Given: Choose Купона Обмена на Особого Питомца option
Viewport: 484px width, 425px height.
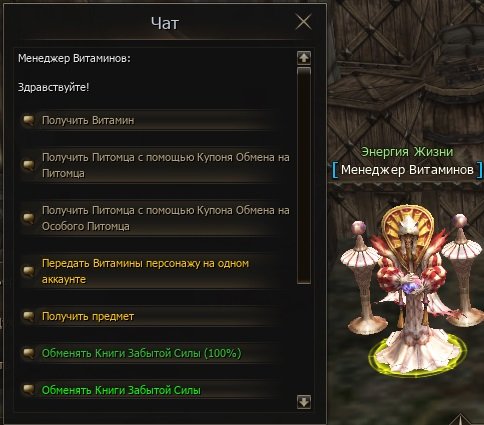Looking at the screenshot, I should pyautogui.click(x=154, y=218).
